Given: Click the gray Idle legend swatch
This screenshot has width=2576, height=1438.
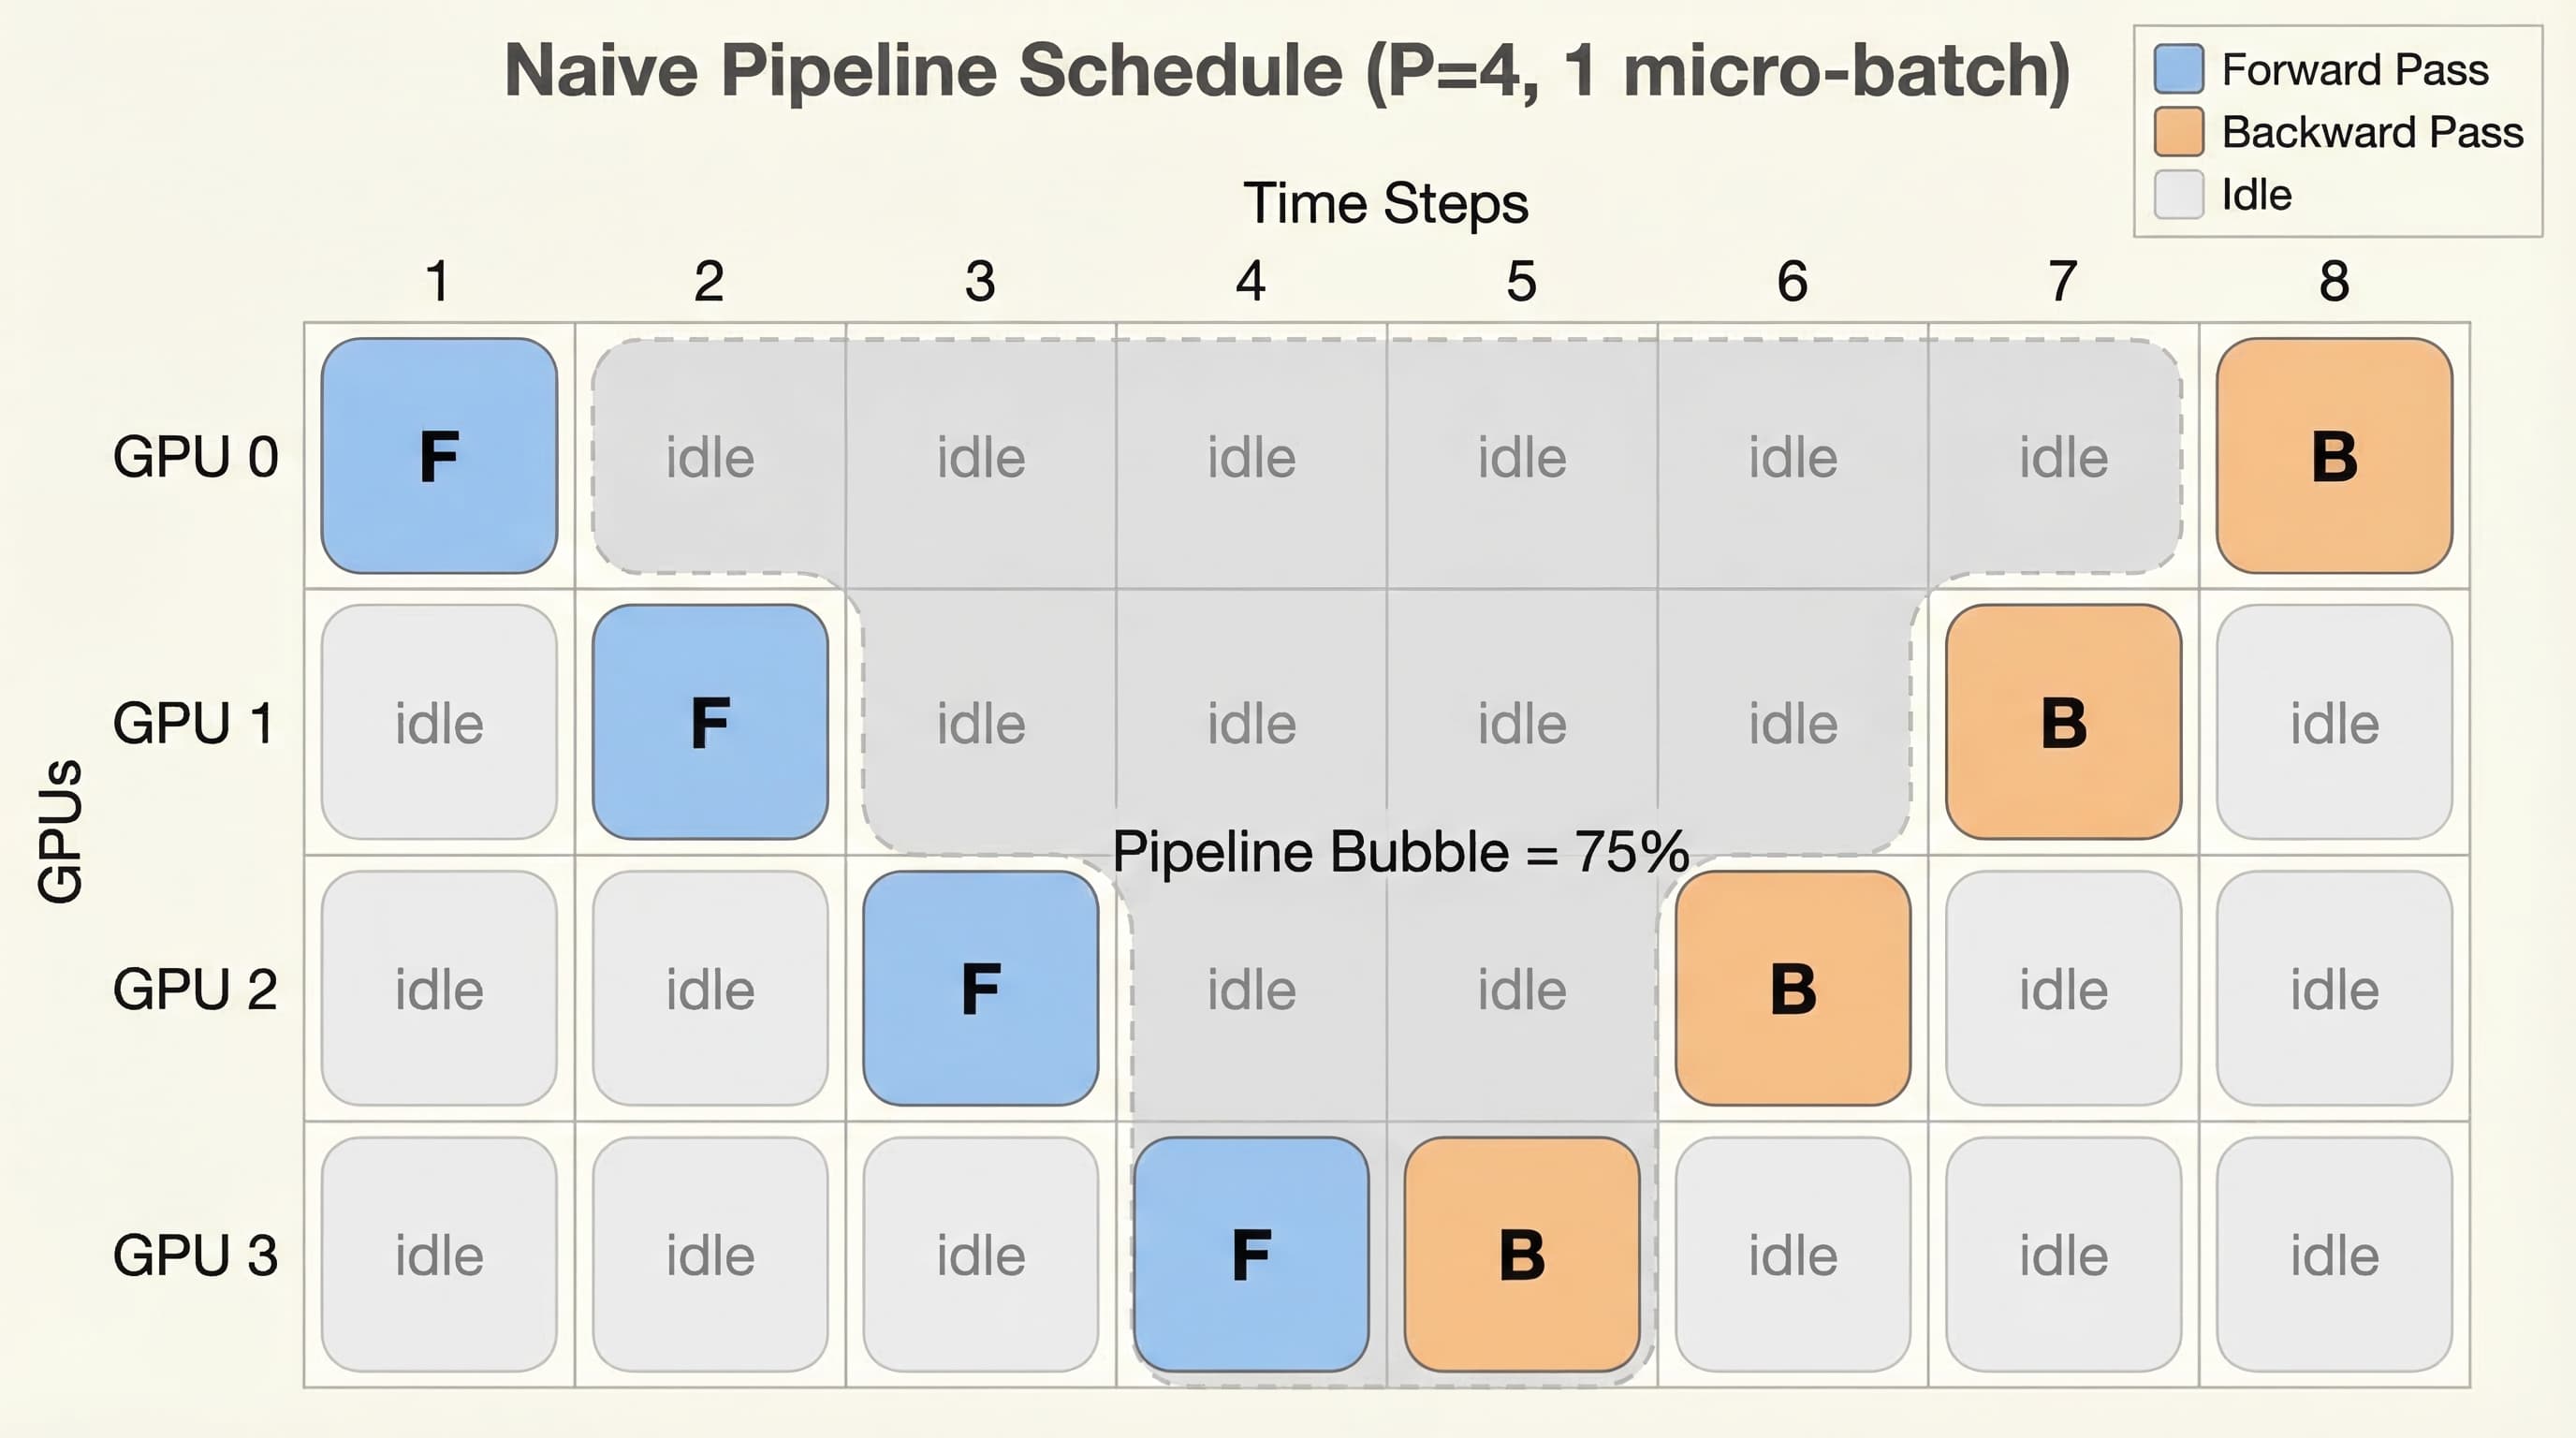Looking at the screenshot, I should pos(2179,194).
